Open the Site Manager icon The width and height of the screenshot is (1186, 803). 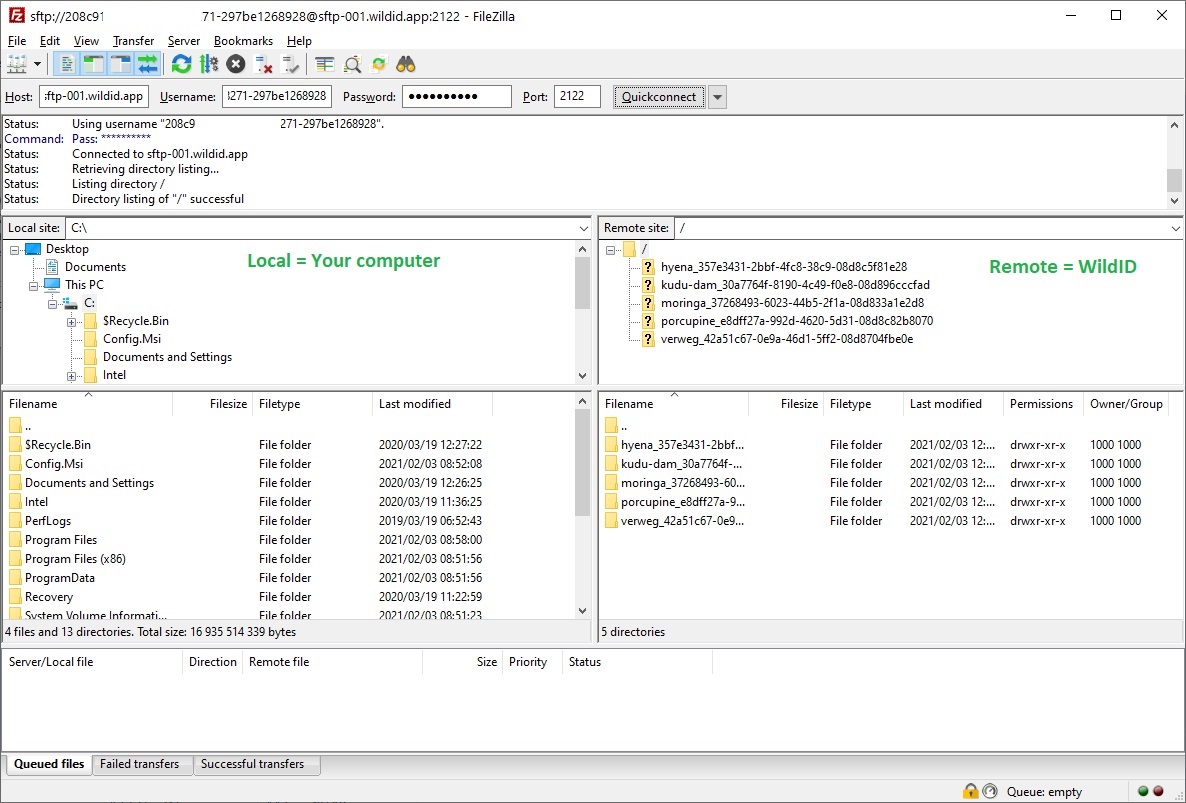(17, 64)
